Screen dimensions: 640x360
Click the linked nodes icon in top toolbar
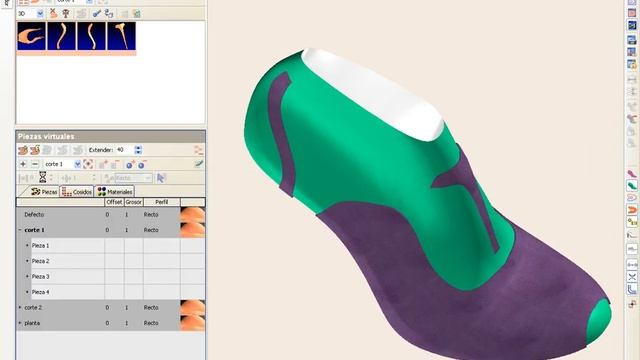[109, 13]
